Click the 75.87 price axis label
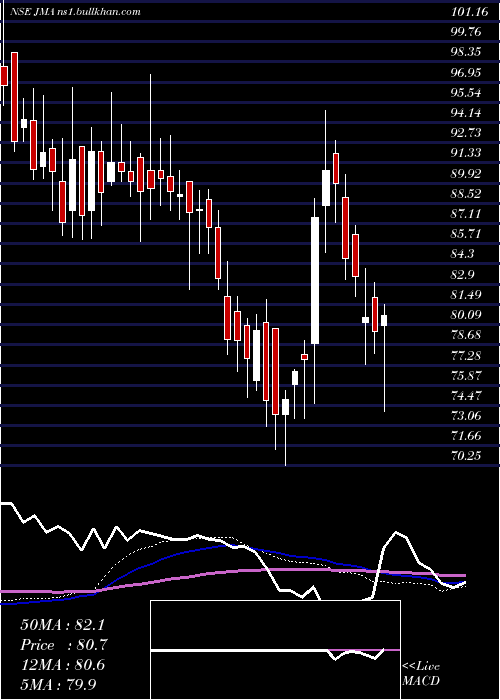 coord(466,375)
